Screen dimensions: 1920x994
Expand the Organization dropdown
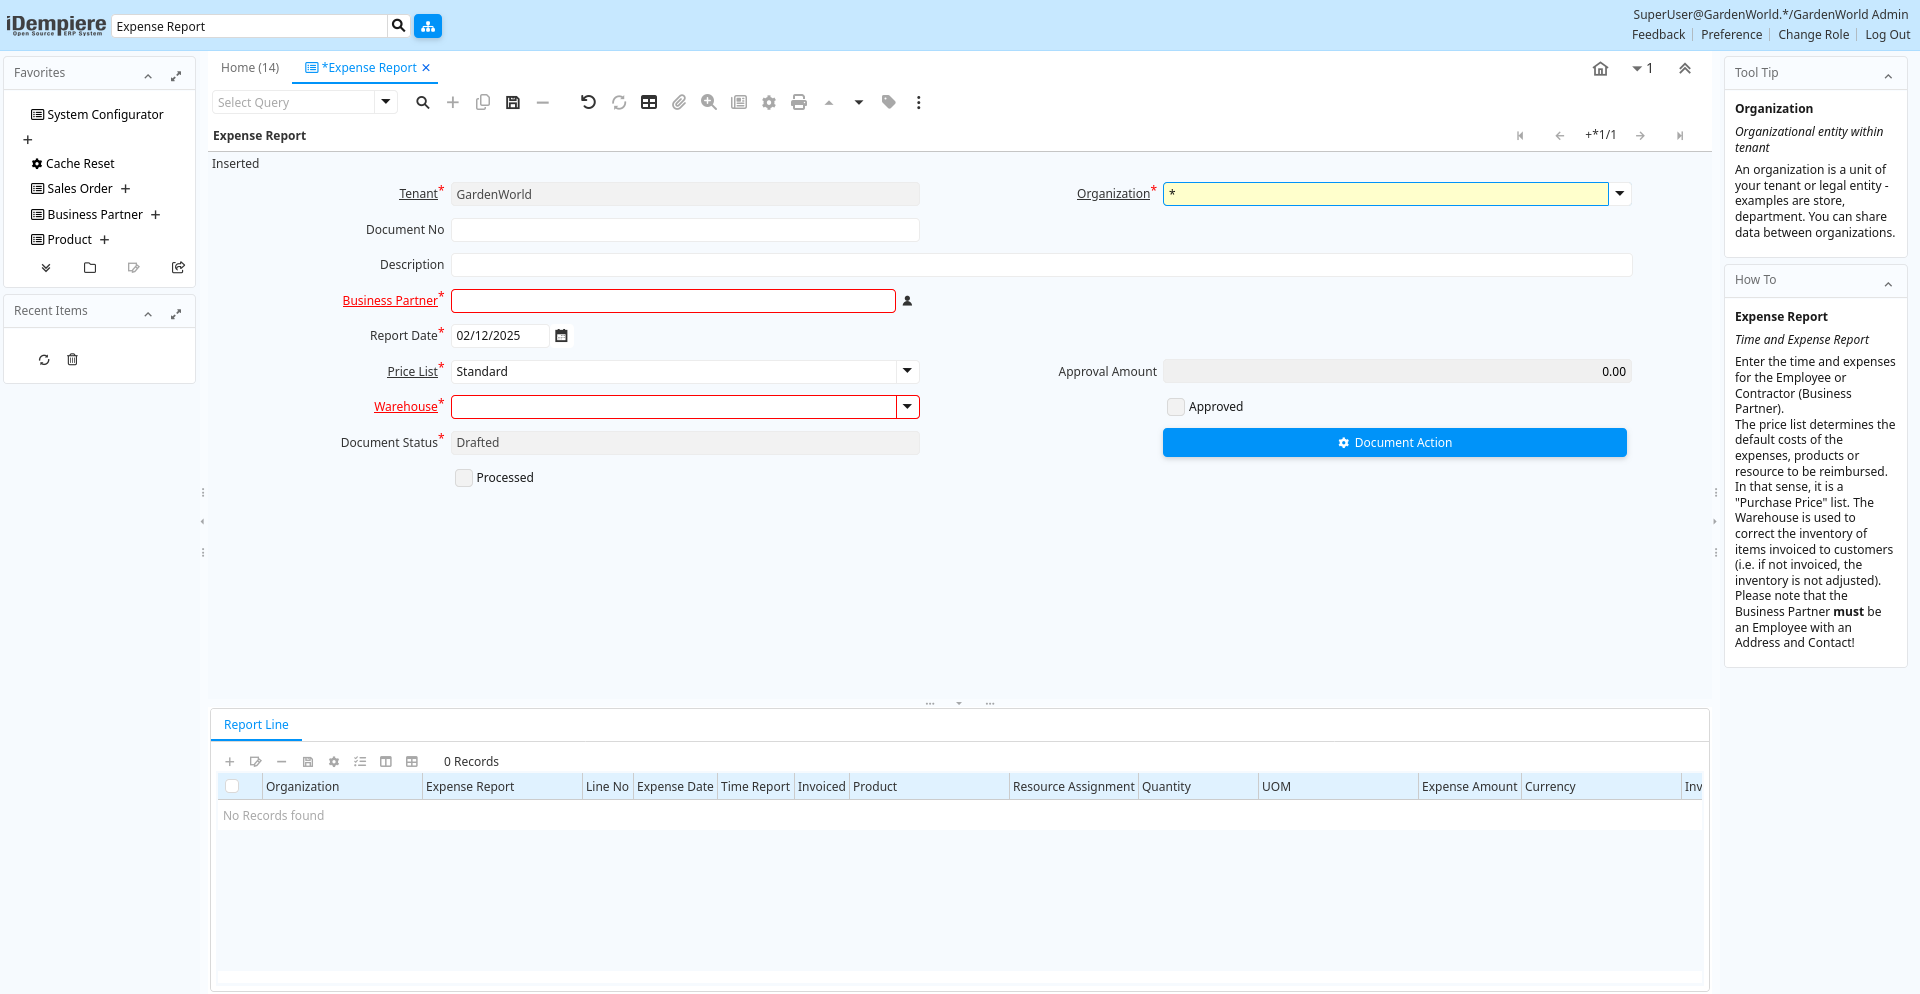click(1620, 194)
